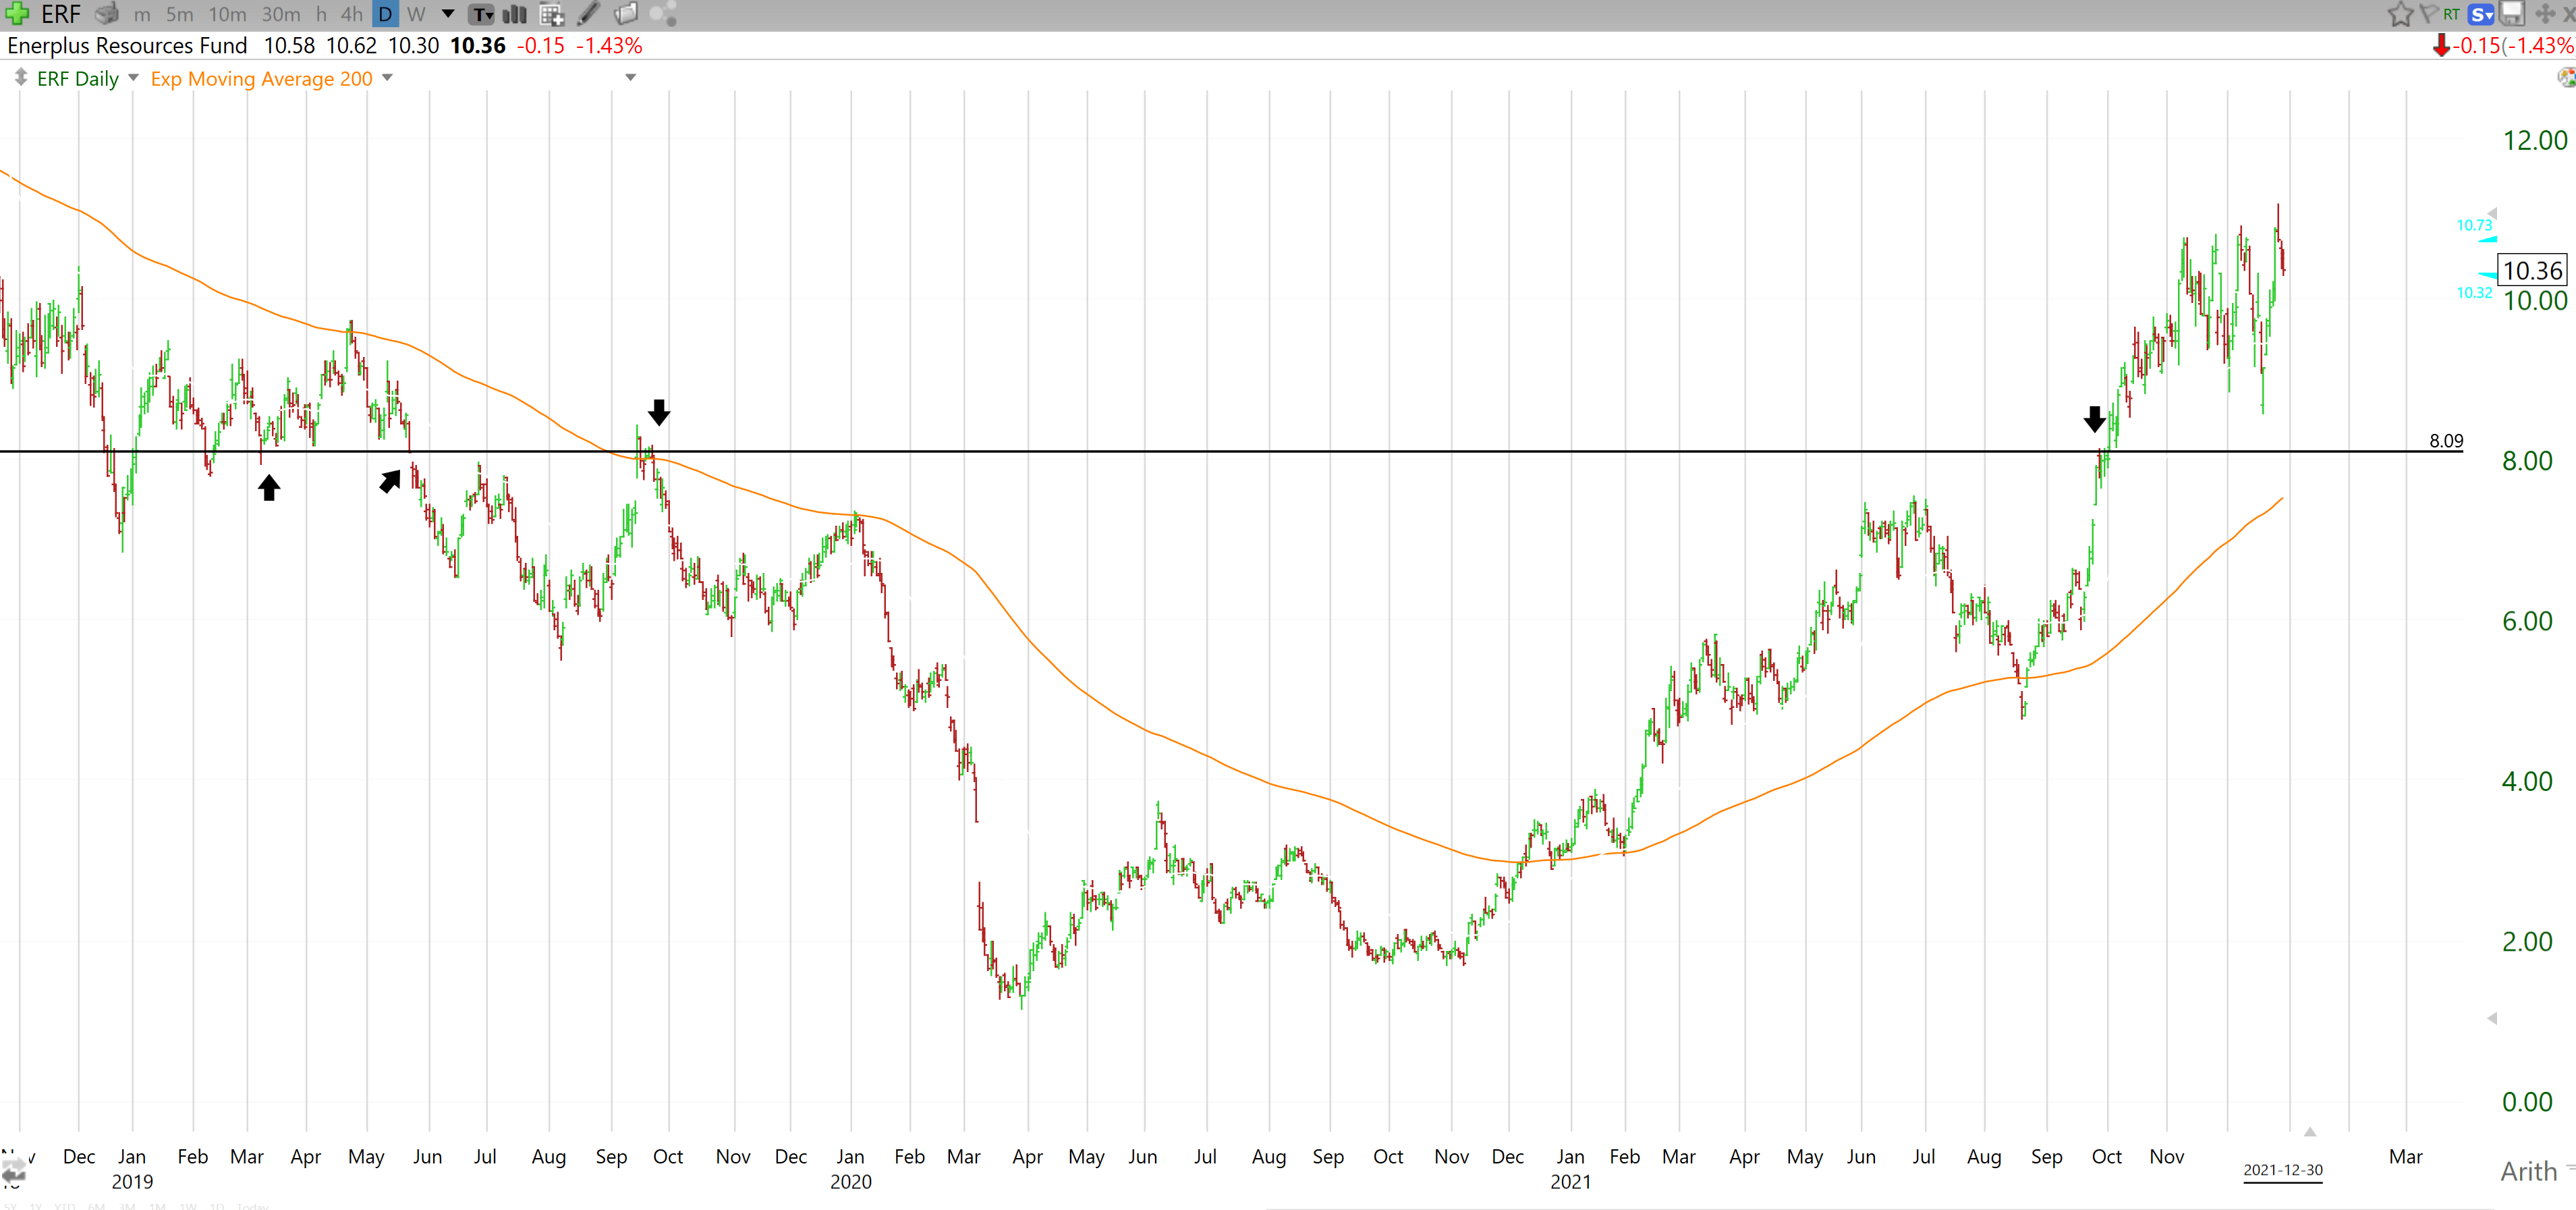The width and height of the screenshot is (2576, 1210).
Task: Select the 1W range button
Action: pyautogui.click(x=188, y=1206)
